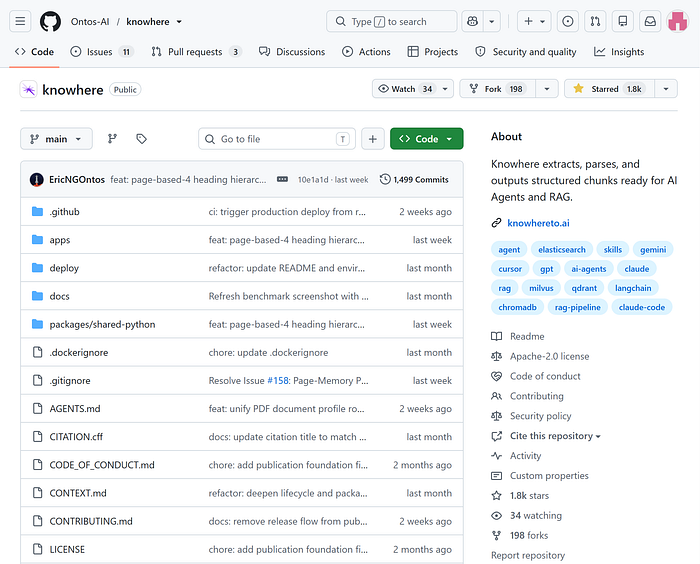
Task: Open the LICENSE file
Action: pyautogui.click(x=67, y=549)
